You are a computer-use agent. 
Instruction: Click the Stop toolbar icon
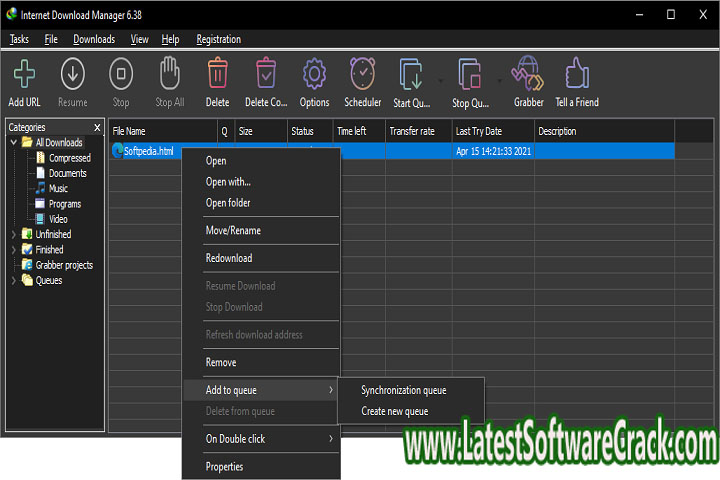[121, 73]
